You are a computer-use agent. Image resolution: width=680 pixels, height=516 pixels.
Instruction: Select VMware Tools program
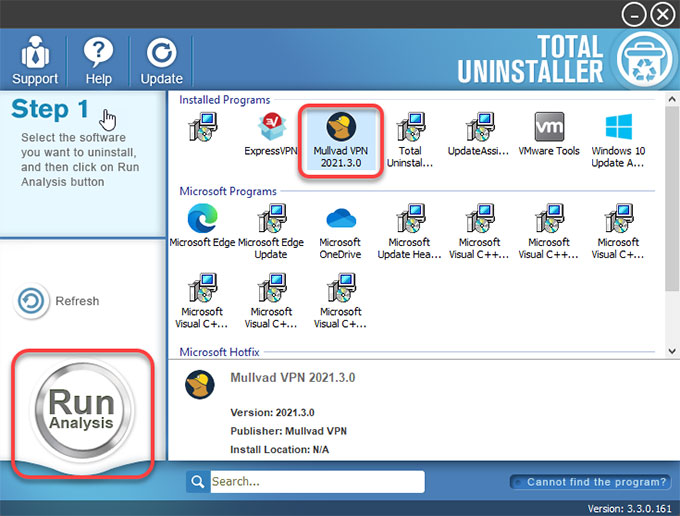tap(549, 134)
